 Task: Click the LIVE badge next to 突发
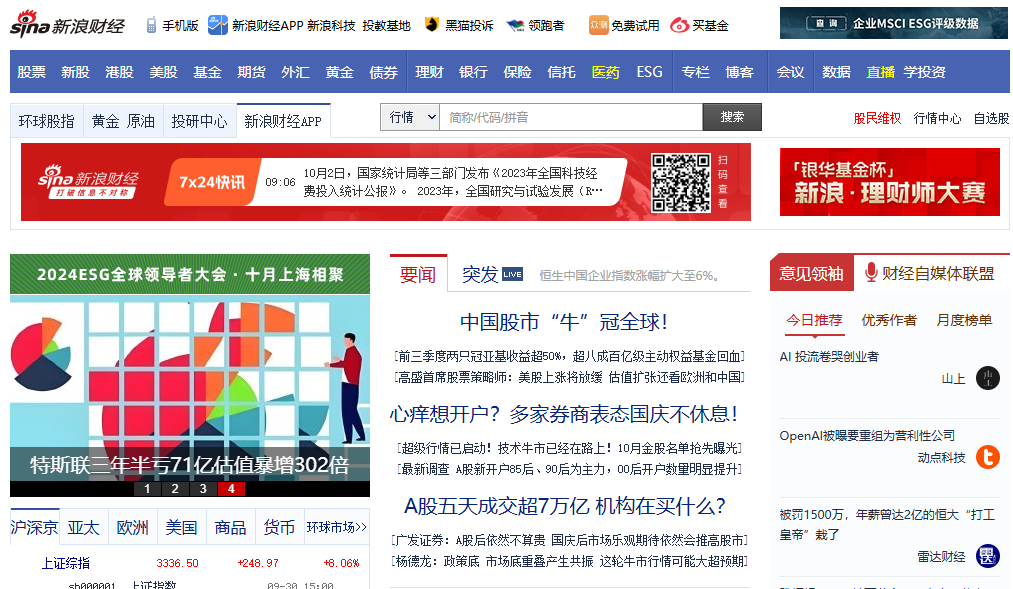point(512,274)
